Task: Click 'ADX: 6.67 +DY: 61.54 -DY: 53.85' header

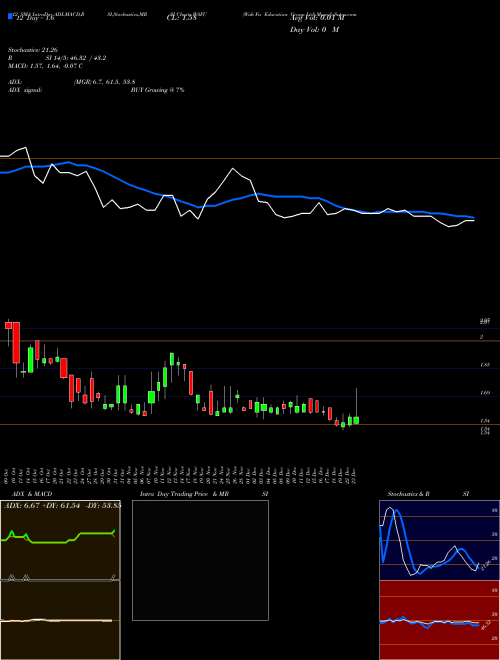Action: coord(62,505)
